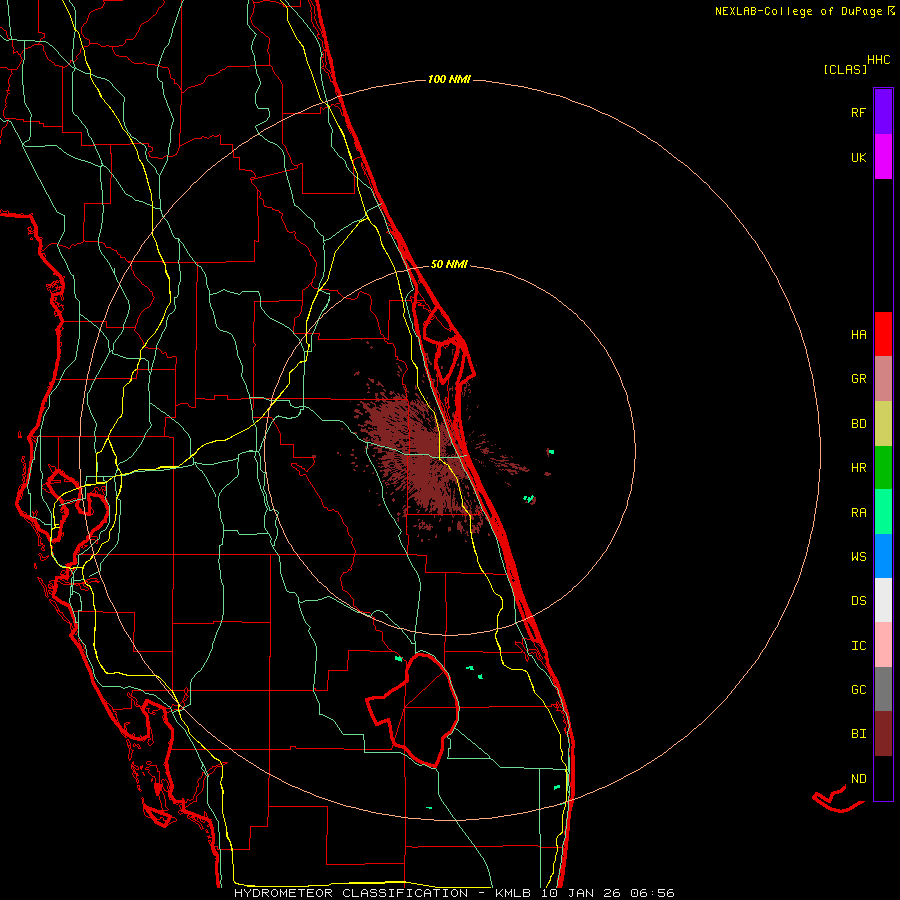
Task: Click the GC legend label
Action: tap(858, 690)
